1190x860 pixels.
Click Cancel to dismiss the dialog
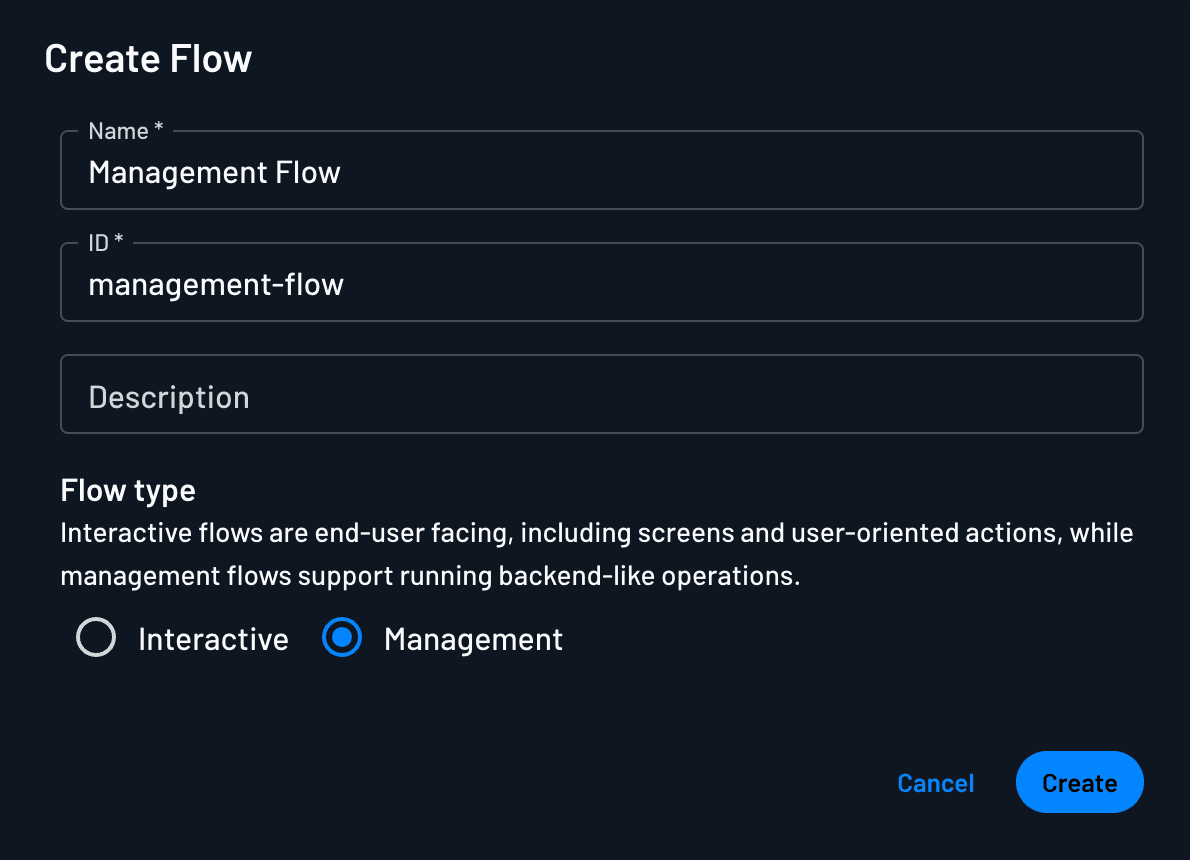935,783
